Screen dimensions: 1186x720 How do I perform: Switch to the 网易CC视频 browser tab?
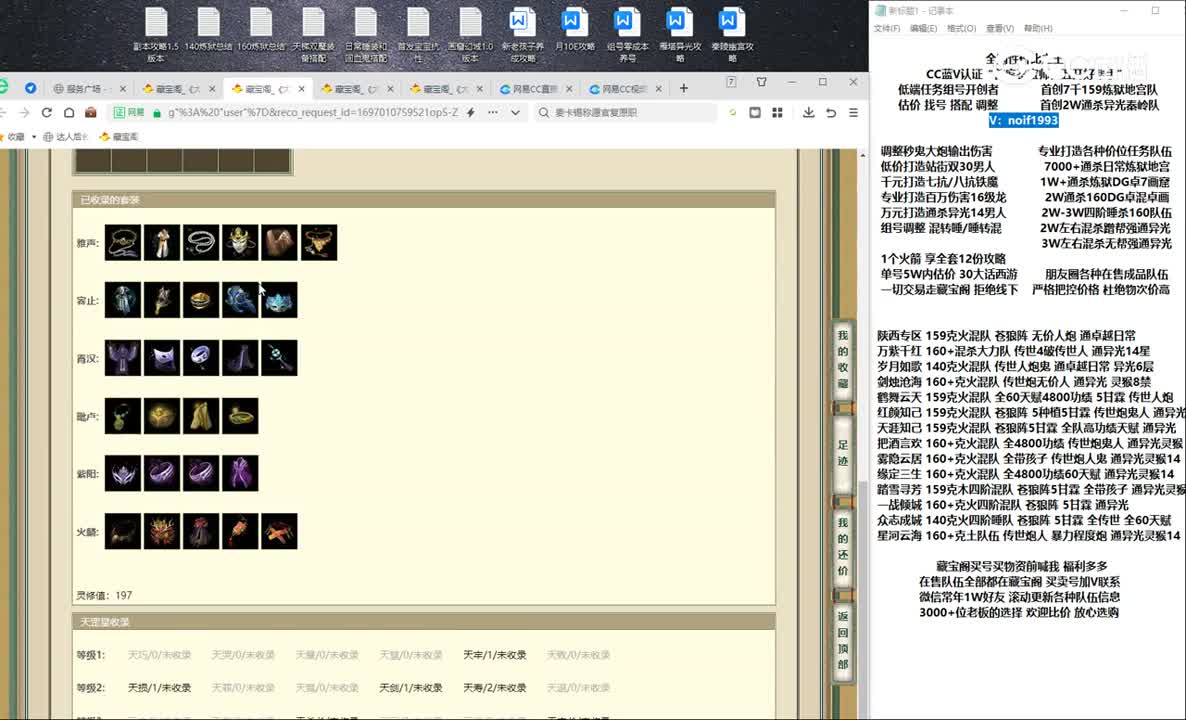[x=625, y=88]
